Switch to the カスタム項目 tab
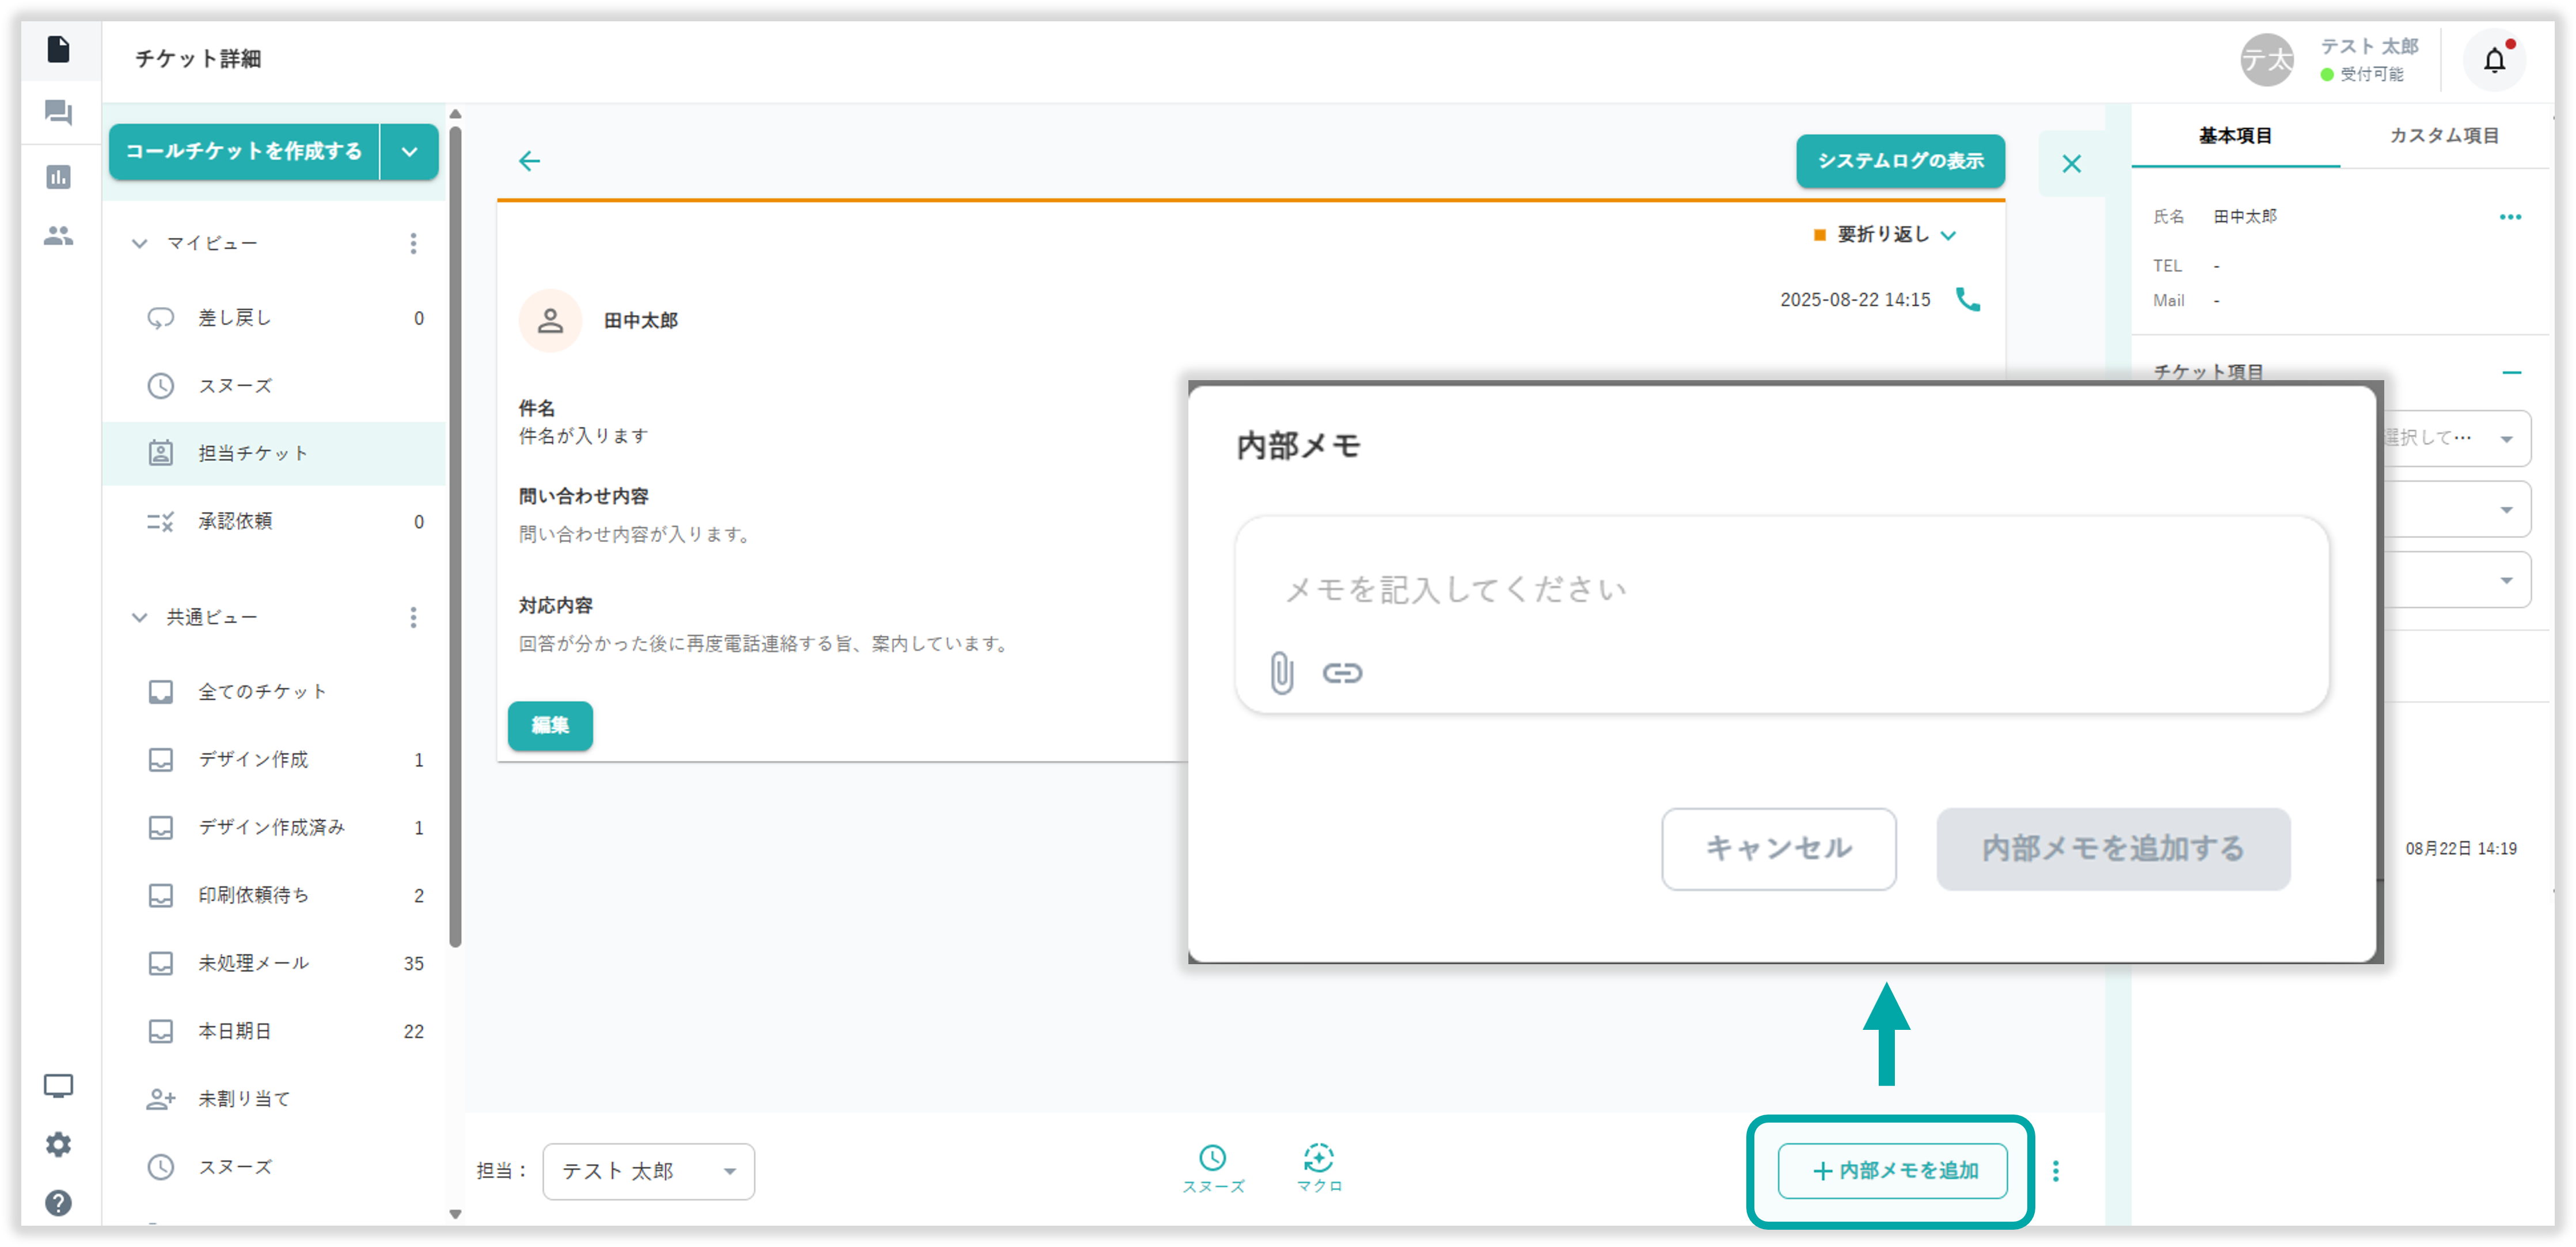The height and width of the screenshot is (1247, 2576). click(x=2443, y=136)
